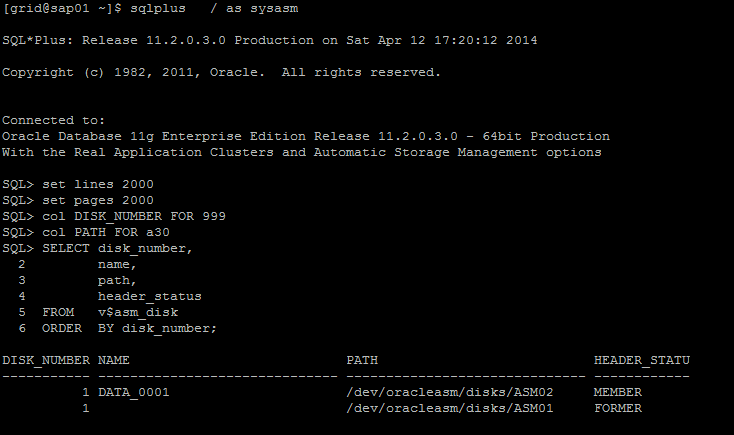The height and width of the screenshot is (435, 734).
Task: Click the HEADER_STATU column header
Action: [x=642, y=360]
